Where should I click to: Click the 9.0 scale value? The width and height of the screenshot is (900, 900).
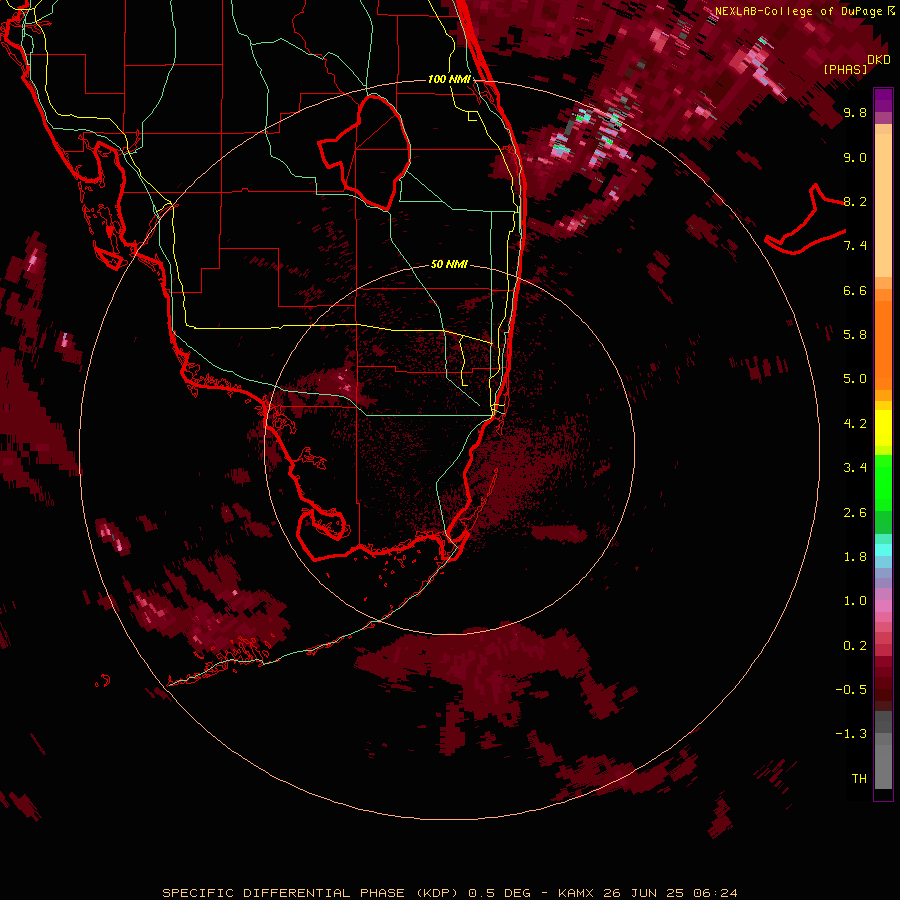[x=855, y=157]
